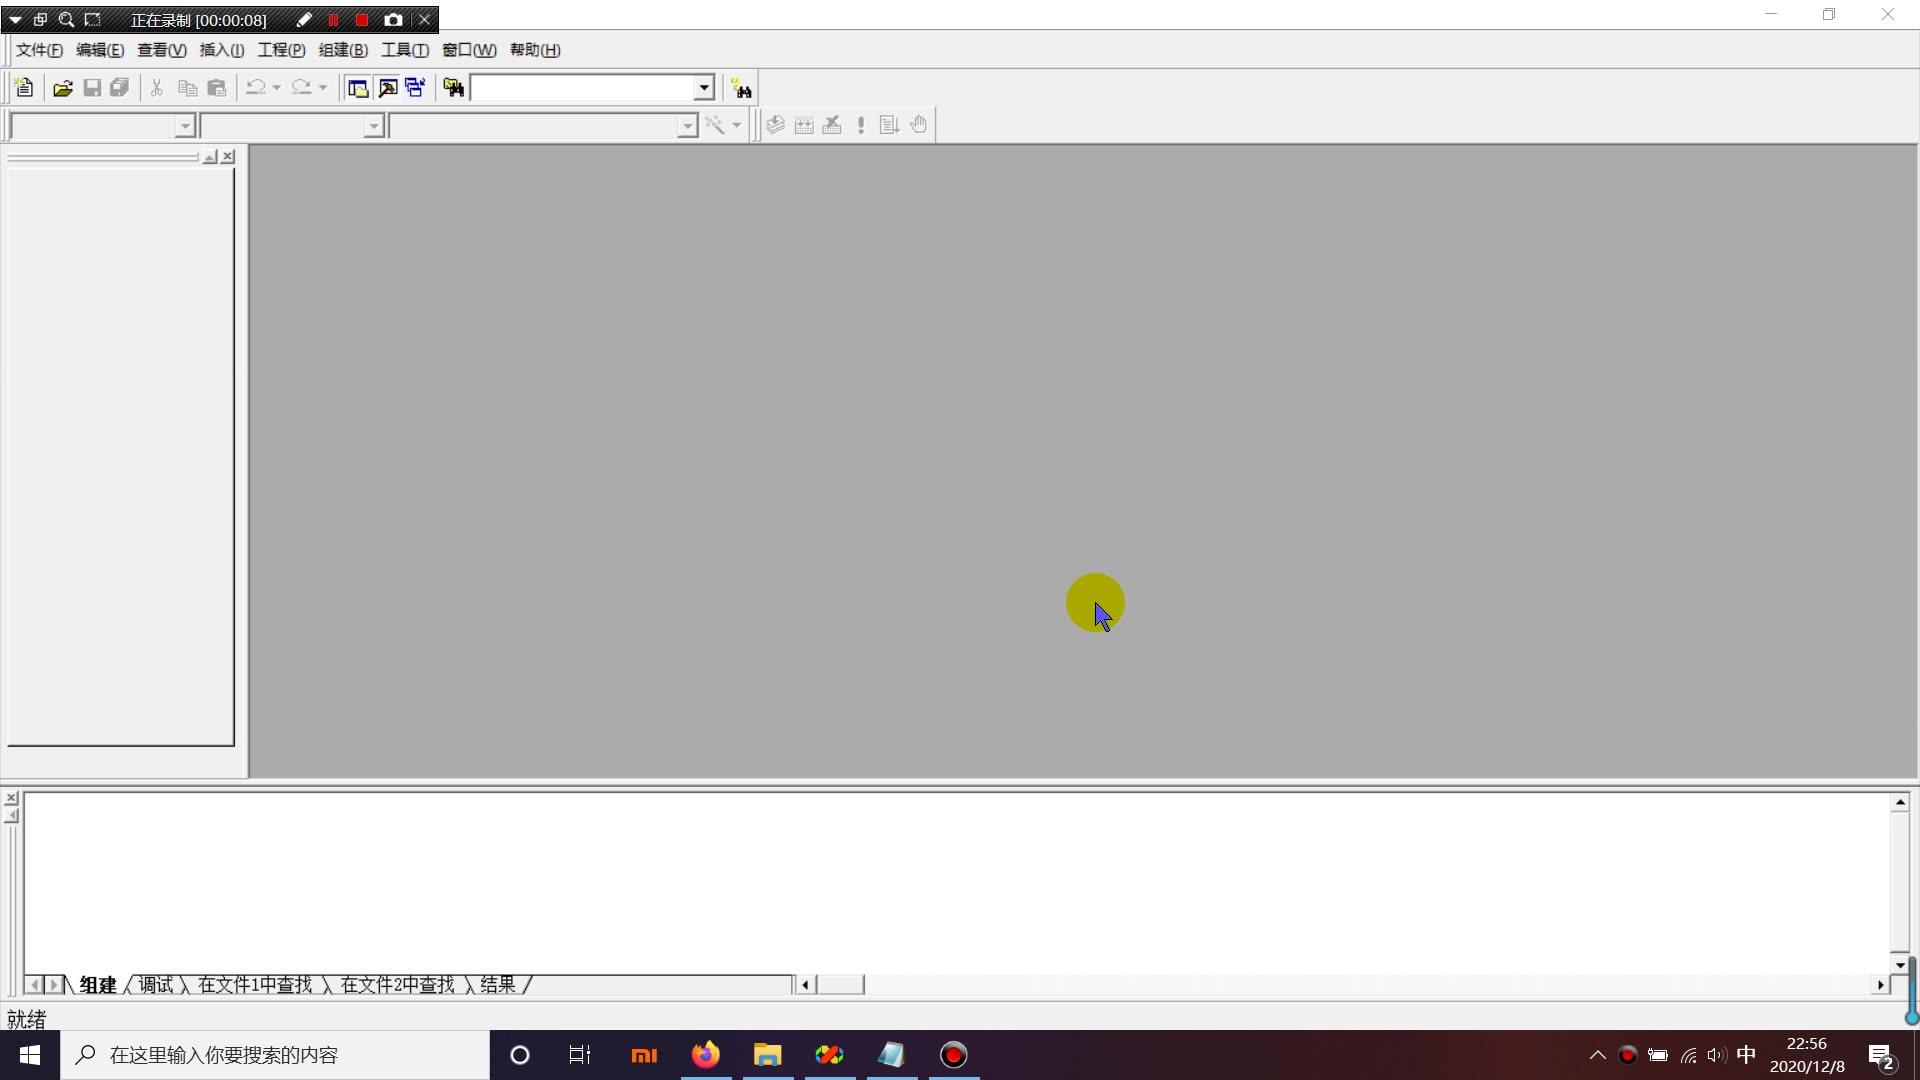Screen dimensions: 1920x1080
Task: Click the Save floppy disk icon
Action: [92, 88]
